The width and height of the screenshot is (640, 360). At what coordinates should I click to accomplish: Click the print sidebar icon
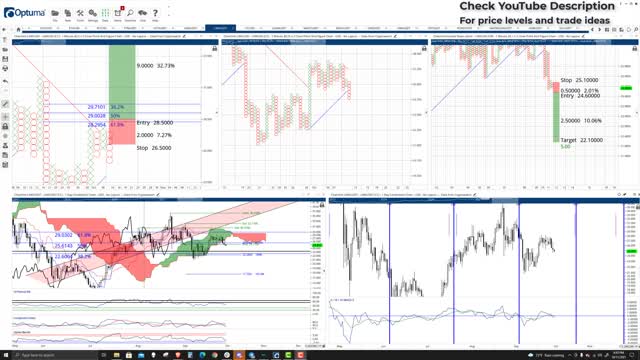pos(5,69)
